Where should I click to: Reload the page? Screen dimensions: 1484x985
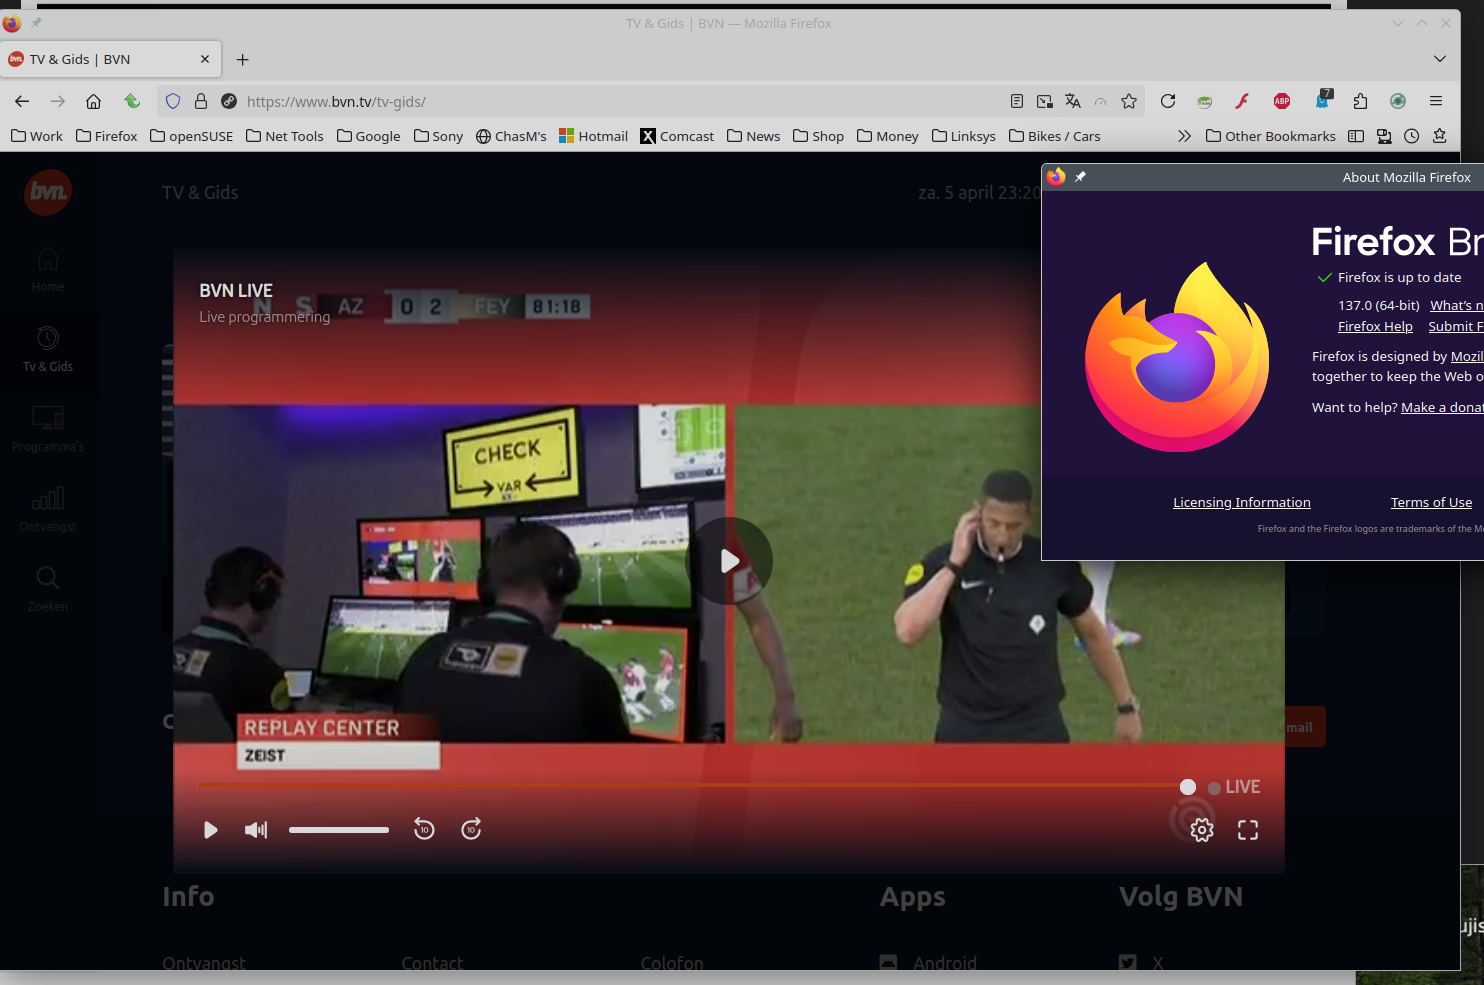[x=1168, y=101]
